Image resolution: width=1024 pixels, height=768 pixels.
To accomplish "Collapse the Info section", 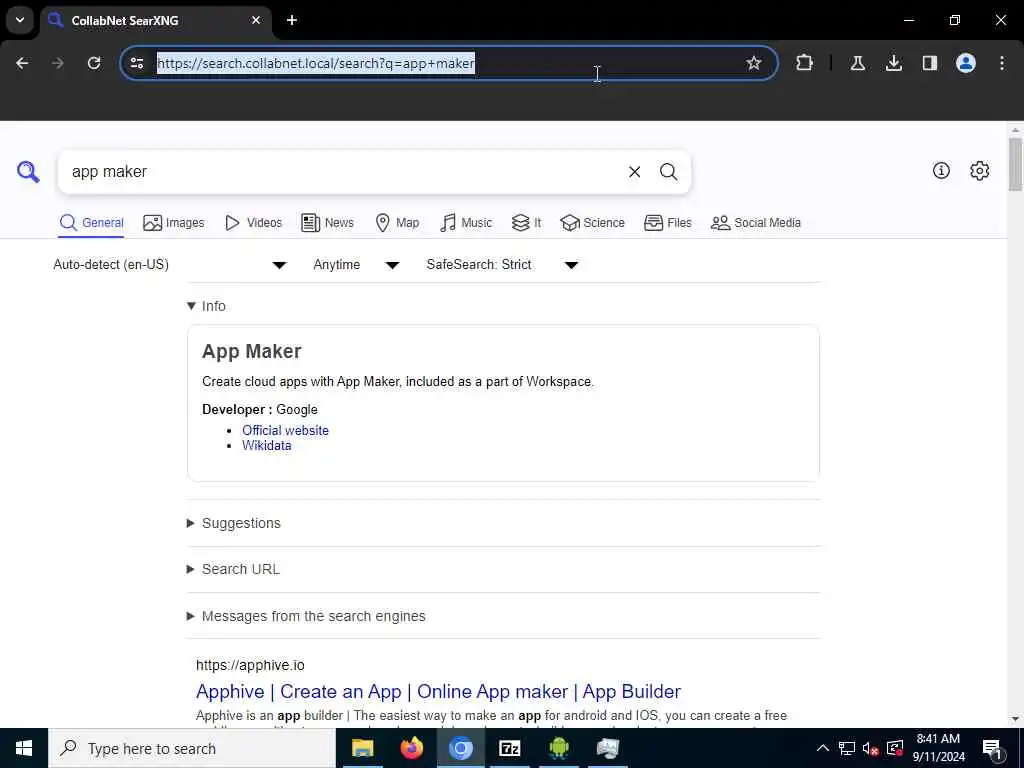I will click(x=206, y=306).
